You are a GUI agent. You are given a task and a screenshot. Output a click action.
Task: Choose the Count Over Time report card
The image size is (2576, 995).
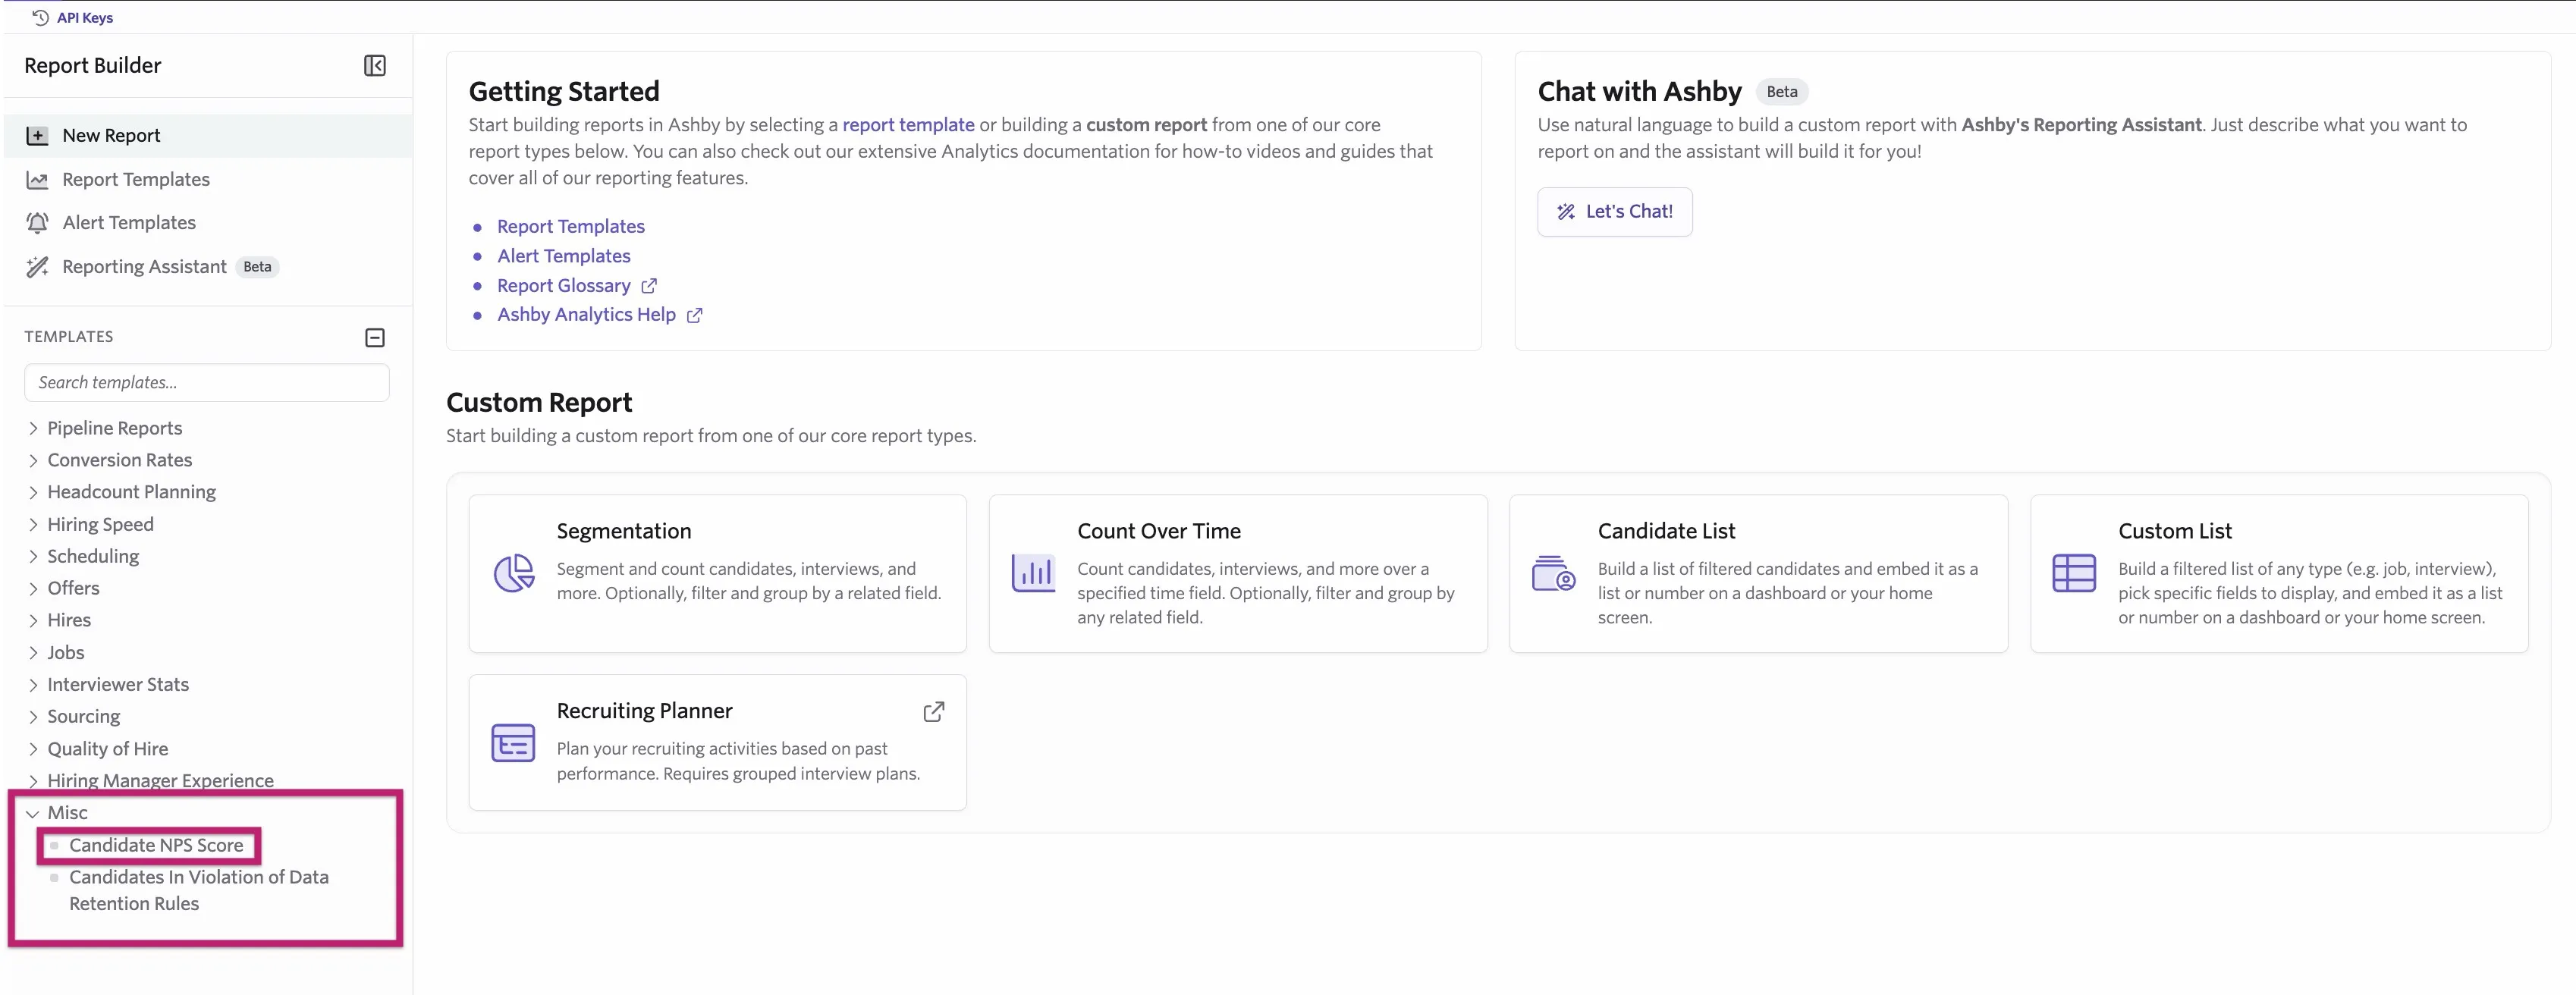(x=1238, y=574)
